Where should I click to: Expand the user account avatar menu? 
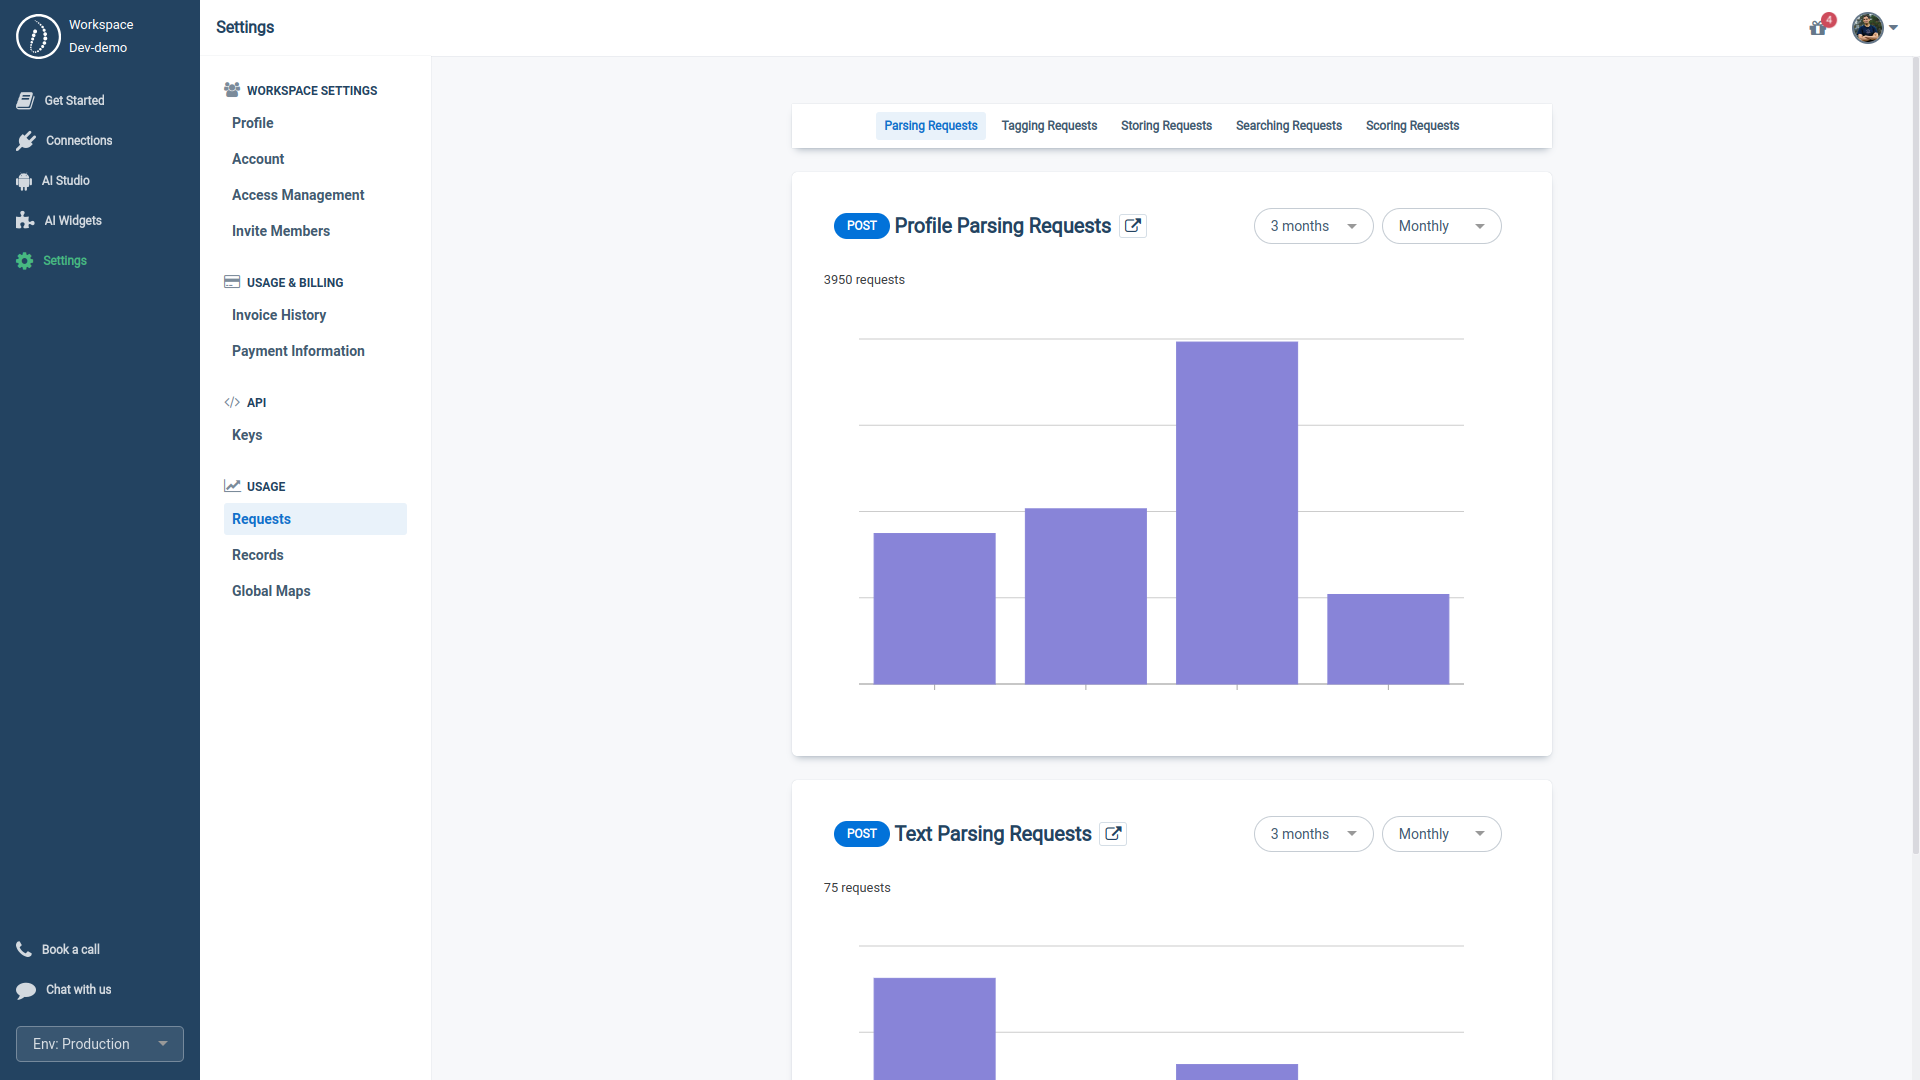point(1873,28)
